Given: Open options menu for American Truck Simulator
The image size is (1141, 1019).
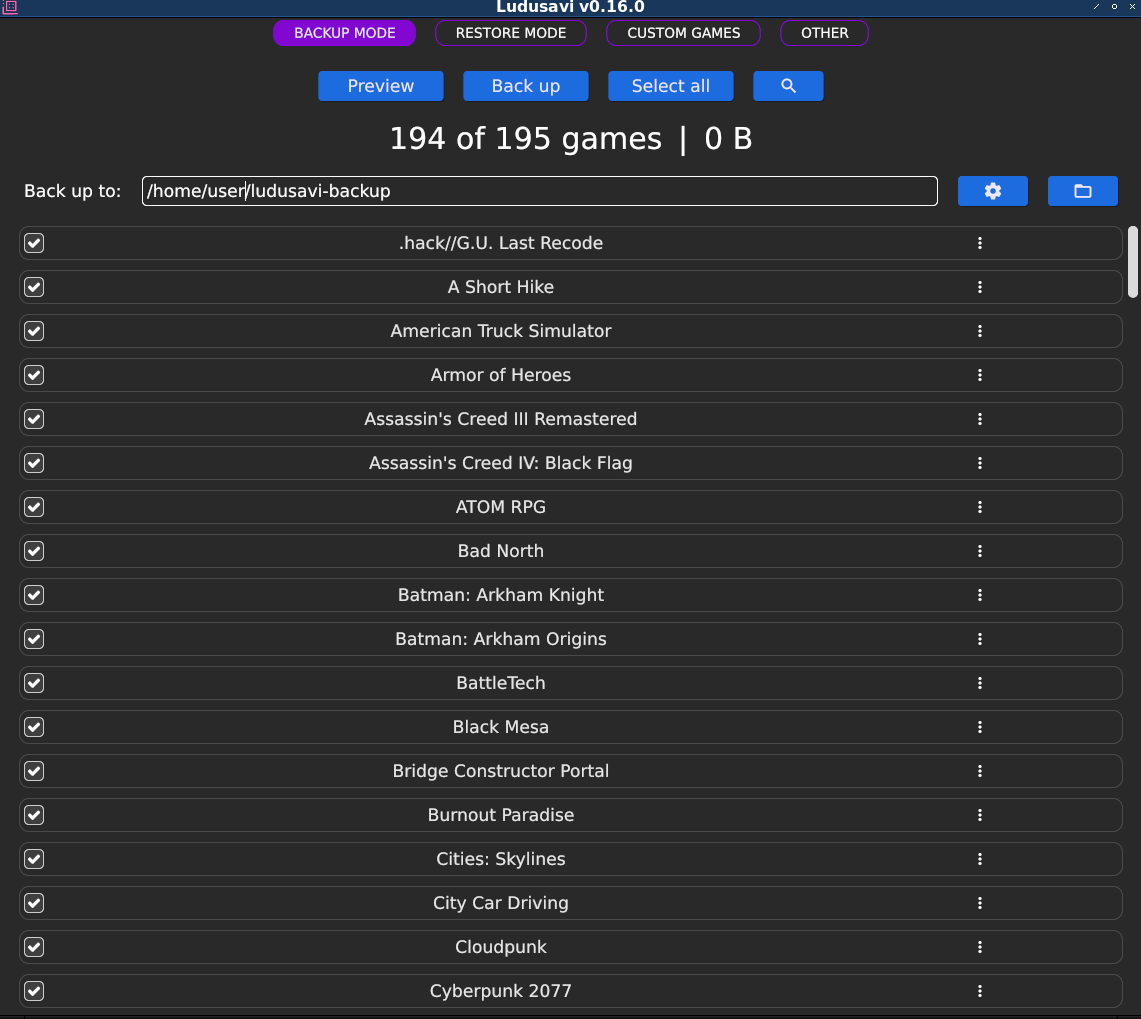Looking at the screenshot, I should point(980,331).
